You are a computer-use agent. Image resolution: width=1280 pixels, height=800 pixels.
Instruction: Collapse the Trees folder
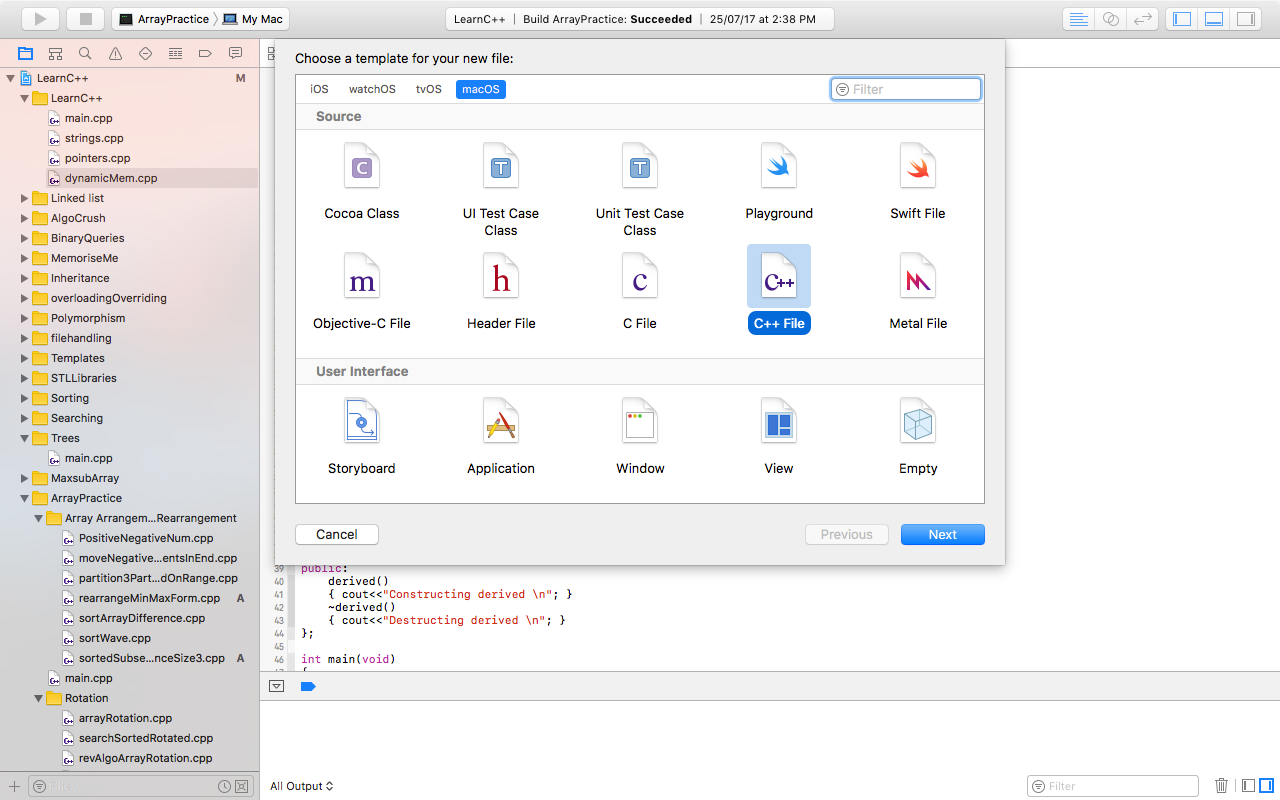[25, 438]
